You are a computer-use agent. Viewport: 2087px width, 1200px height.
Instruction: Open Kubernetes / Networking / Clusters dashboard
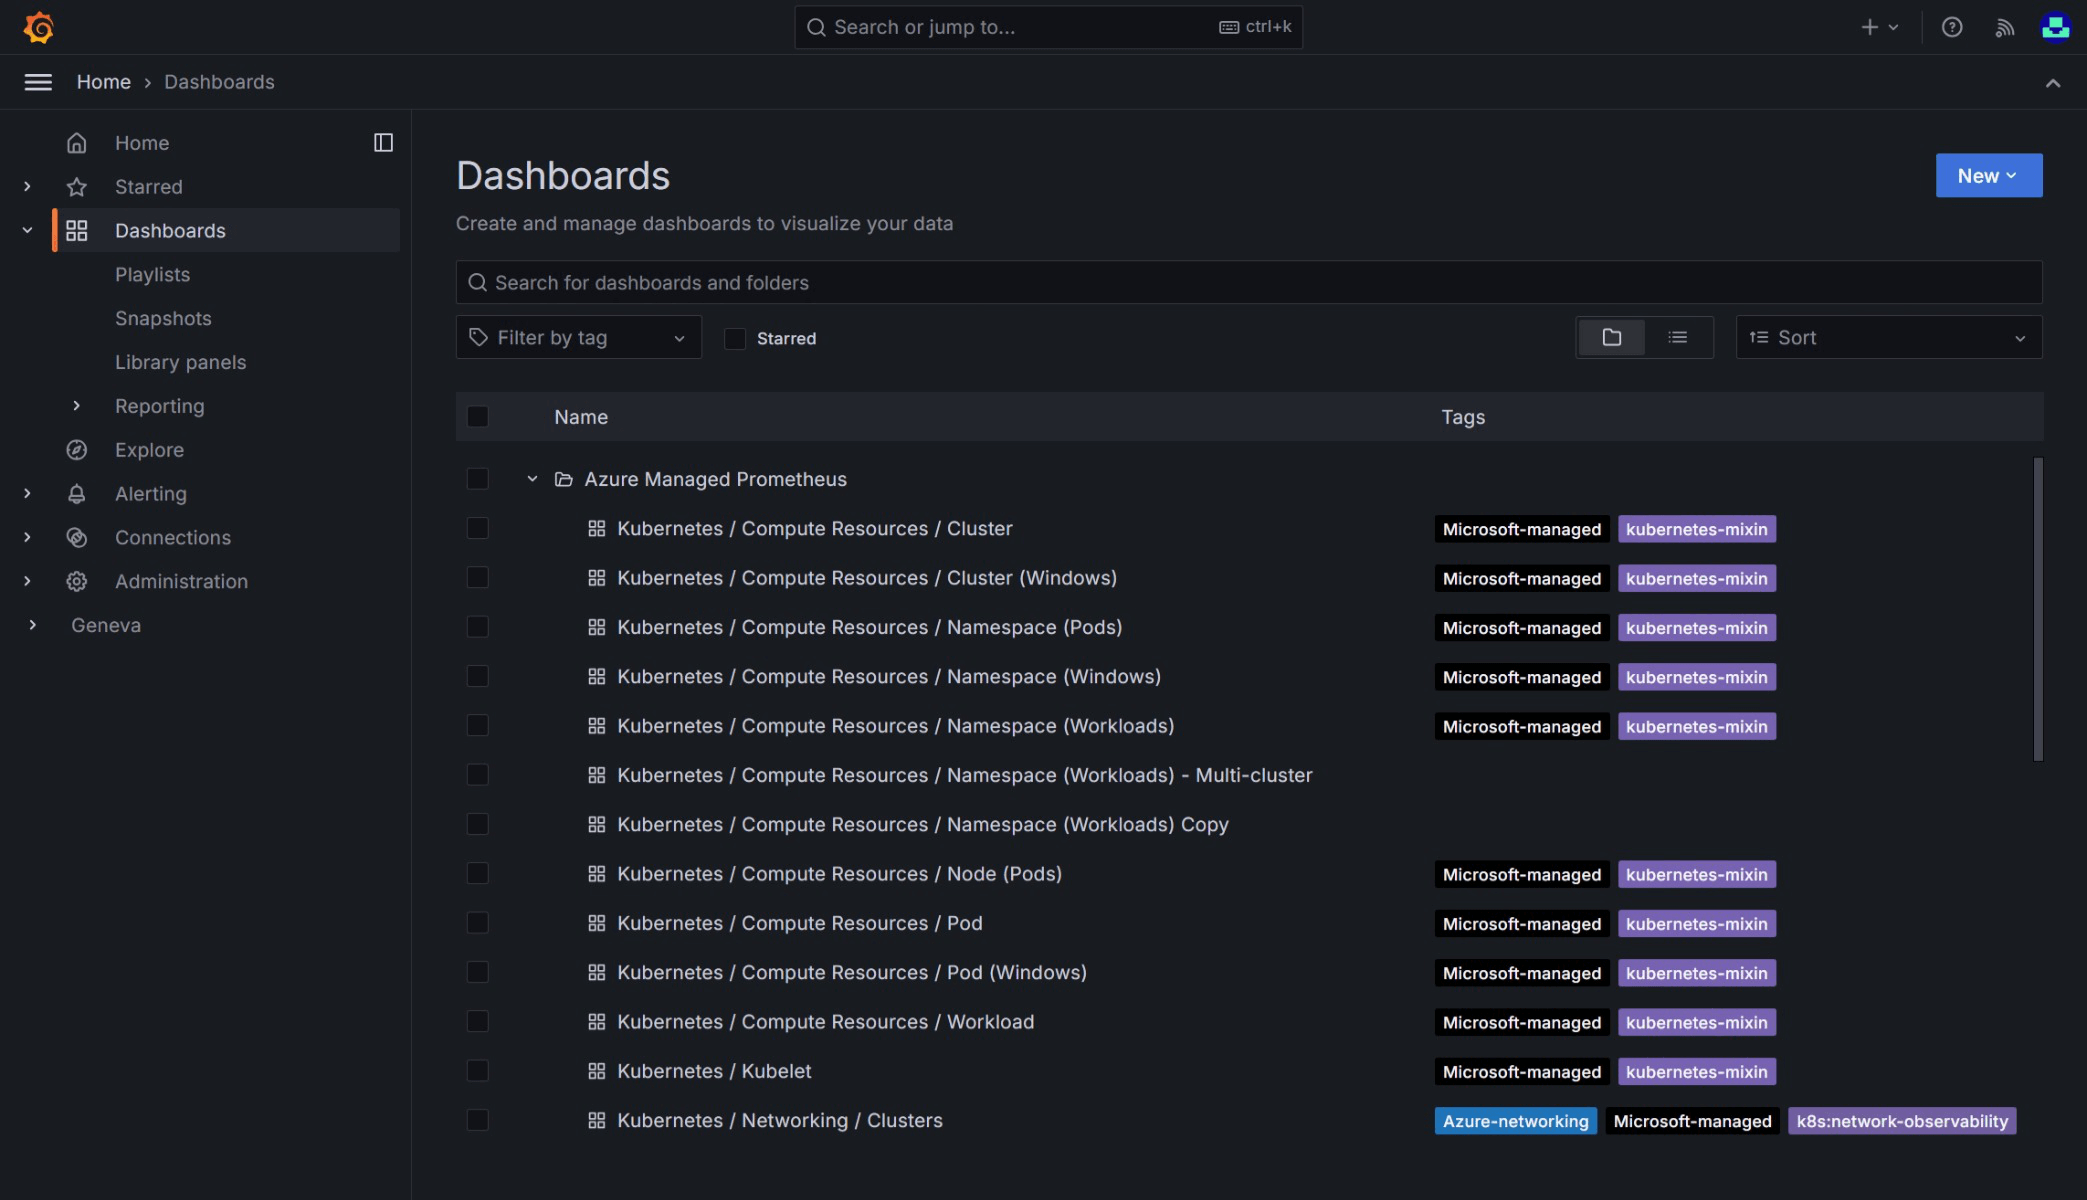(x=779, y=1121)
